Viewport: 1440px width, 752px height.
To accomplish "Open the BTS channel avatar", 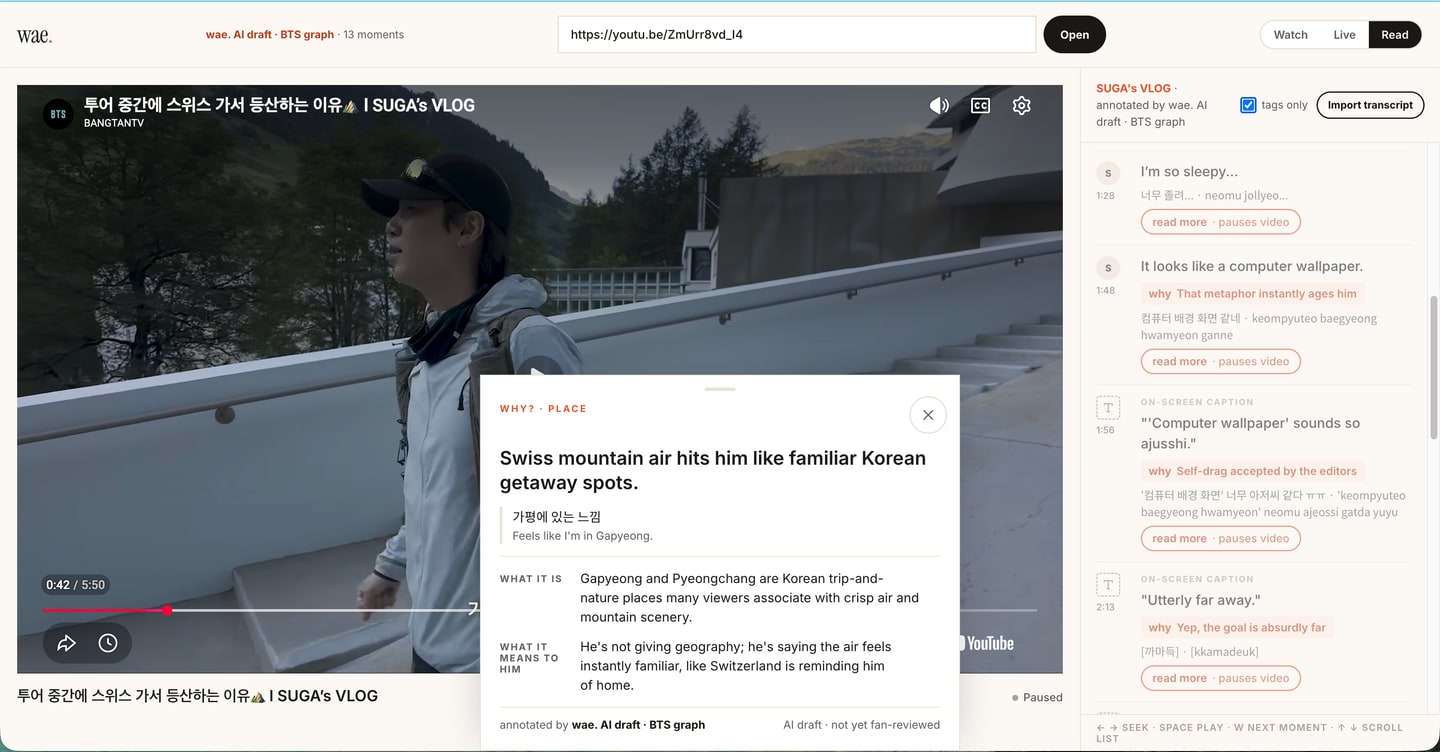I will click(58, 114).
